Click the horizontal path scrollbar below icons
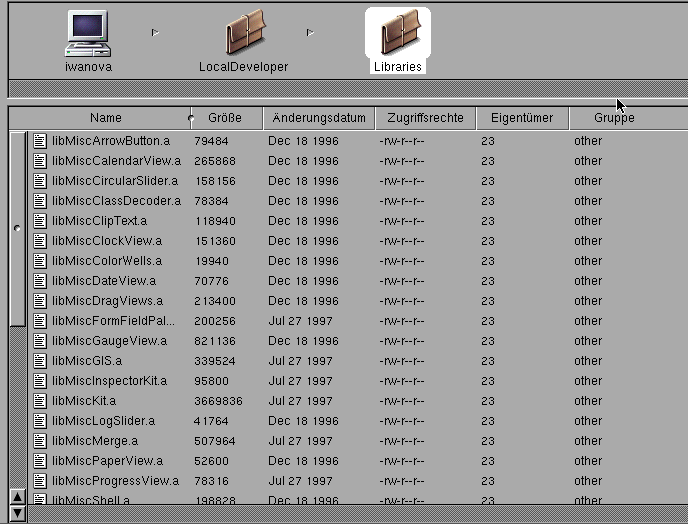This screenshot has width=688, height=525. click(x=344, y=87)
